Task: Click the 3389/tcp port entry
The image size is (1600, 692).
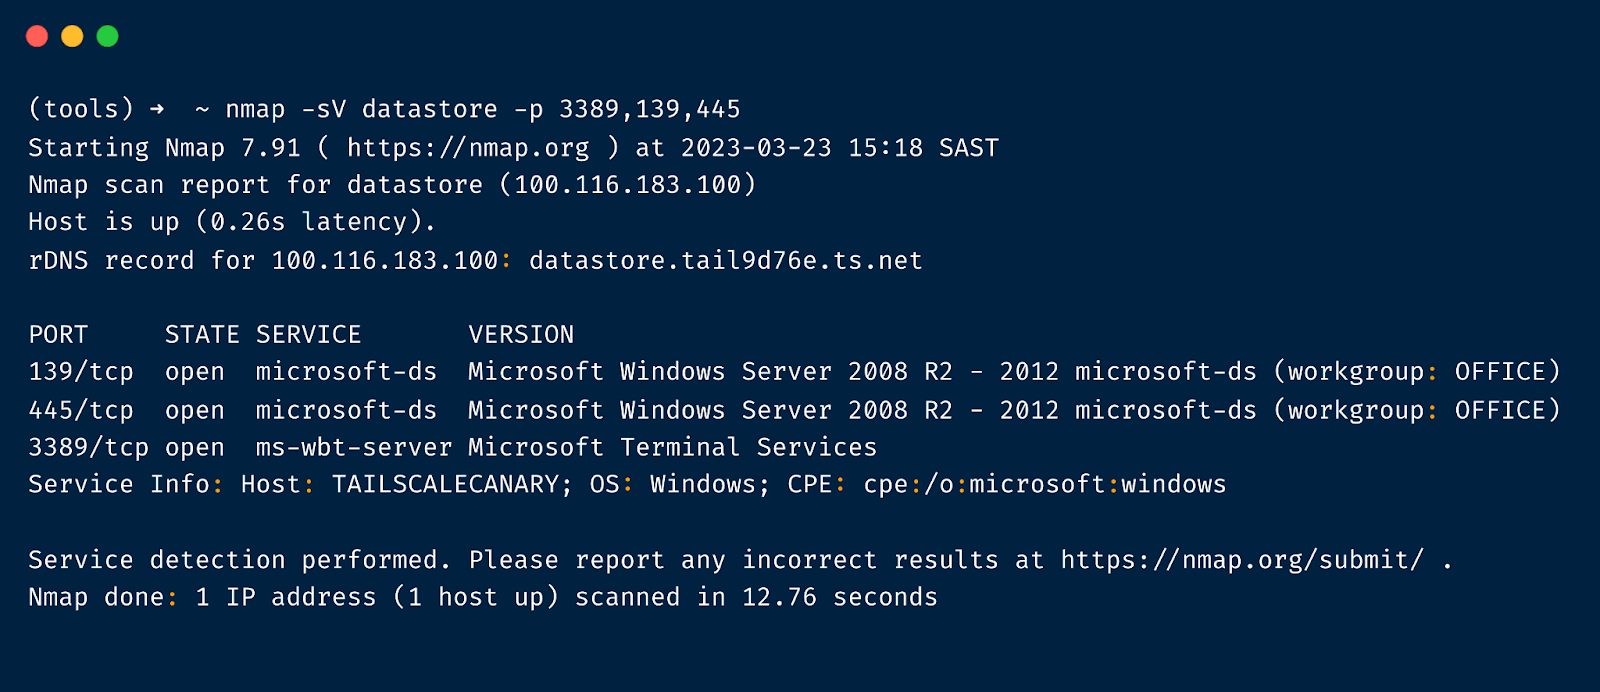Action: (x=88, y=448)
